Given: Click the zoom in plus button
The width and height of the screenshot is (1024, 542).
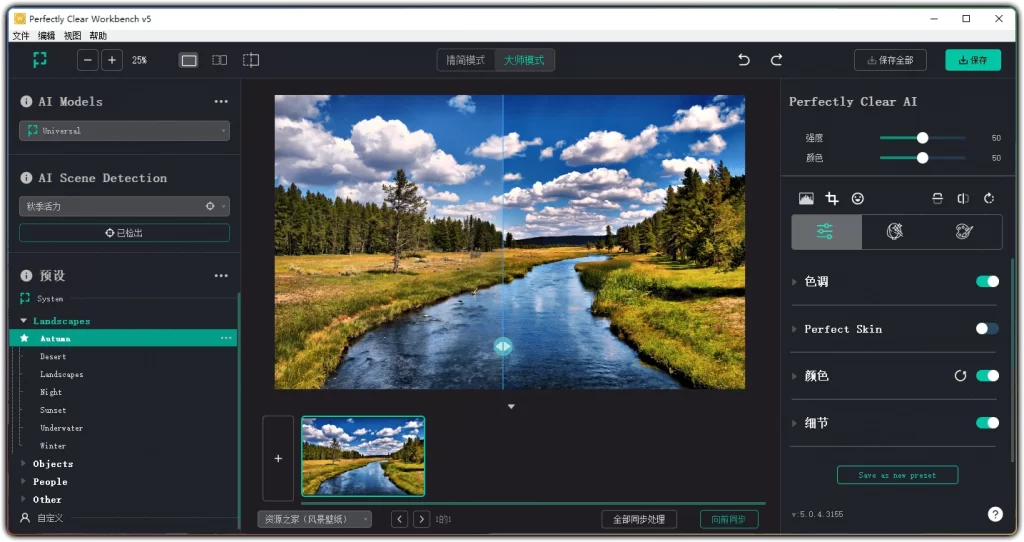Looking at the screenshot, I should 111,60.
